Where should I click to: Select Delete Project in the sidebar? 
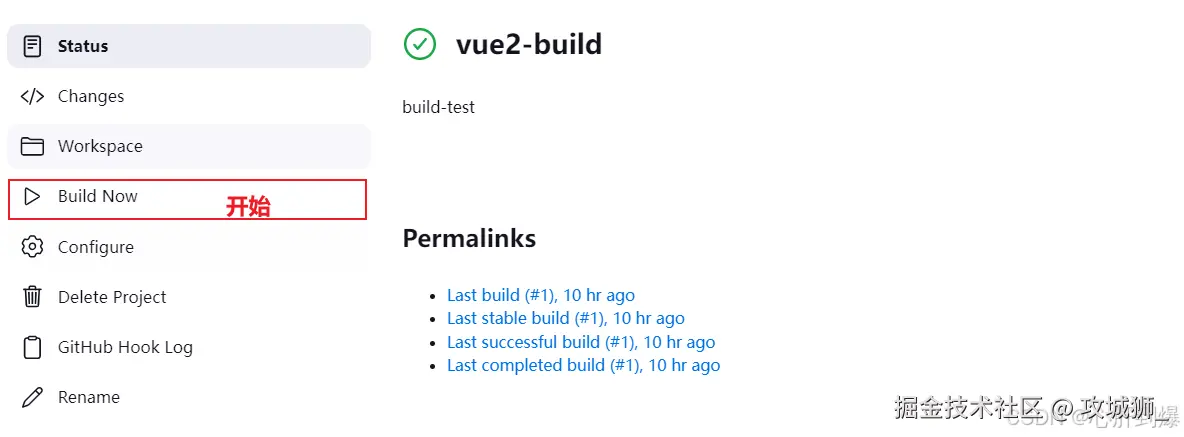(112, 297)
